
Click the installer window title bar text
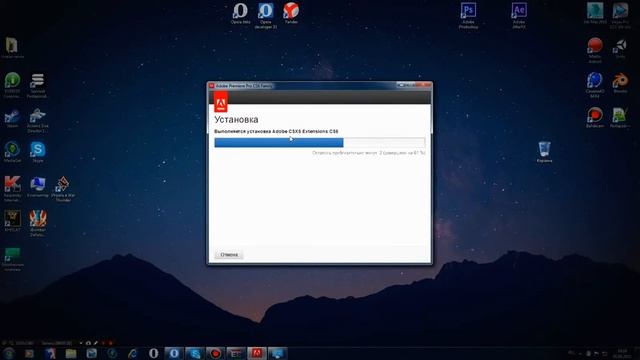[x=244, y=86]
